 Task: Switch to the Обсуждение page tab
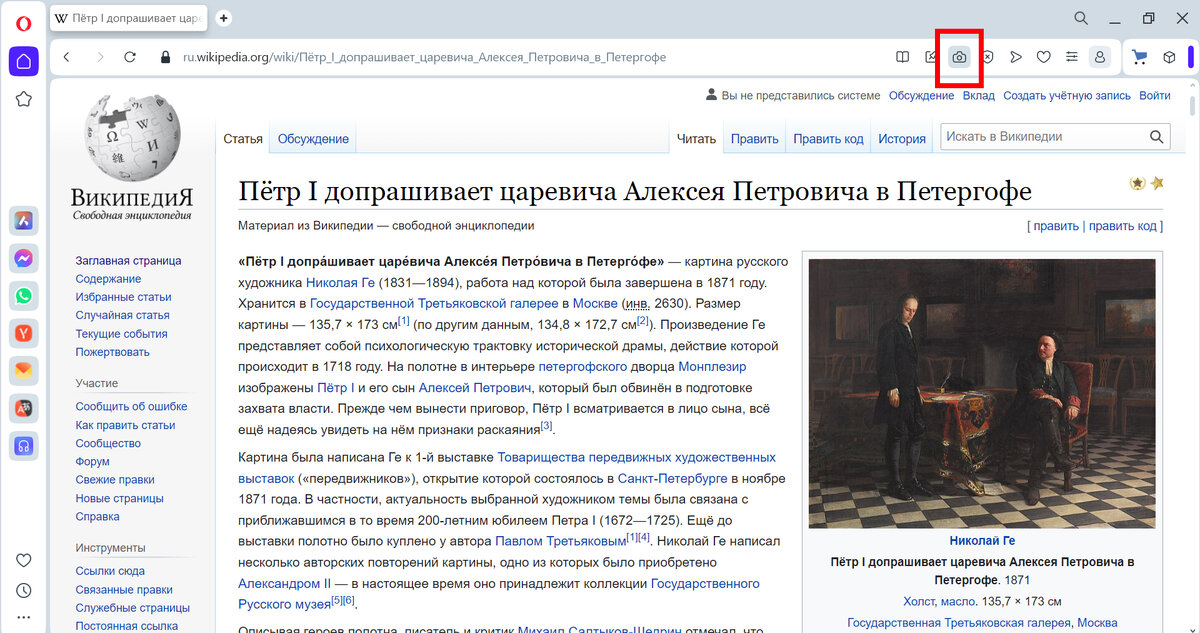[313, 139]
